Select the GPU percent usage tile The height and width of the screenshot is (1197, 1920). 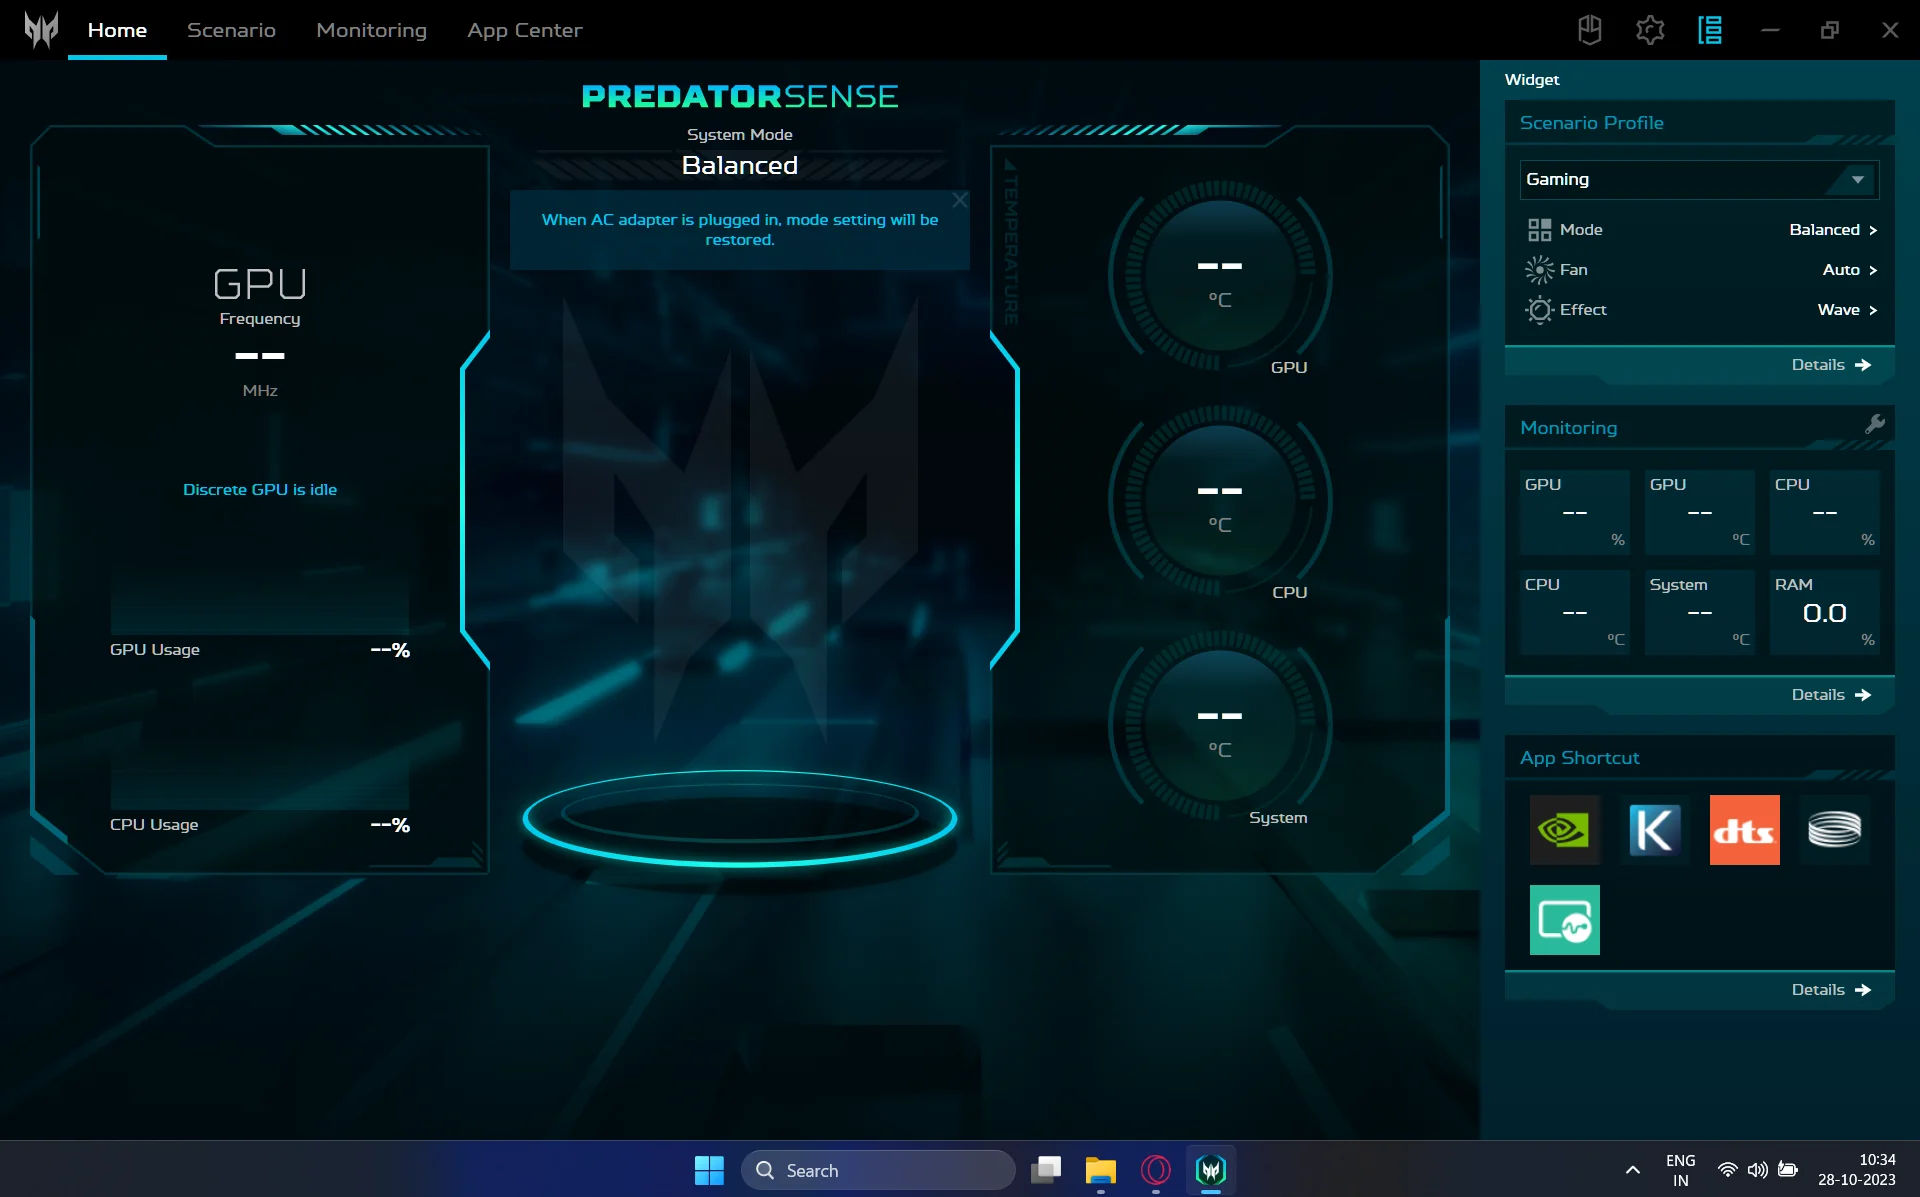pyautogui.click(x=1575, y=512)
